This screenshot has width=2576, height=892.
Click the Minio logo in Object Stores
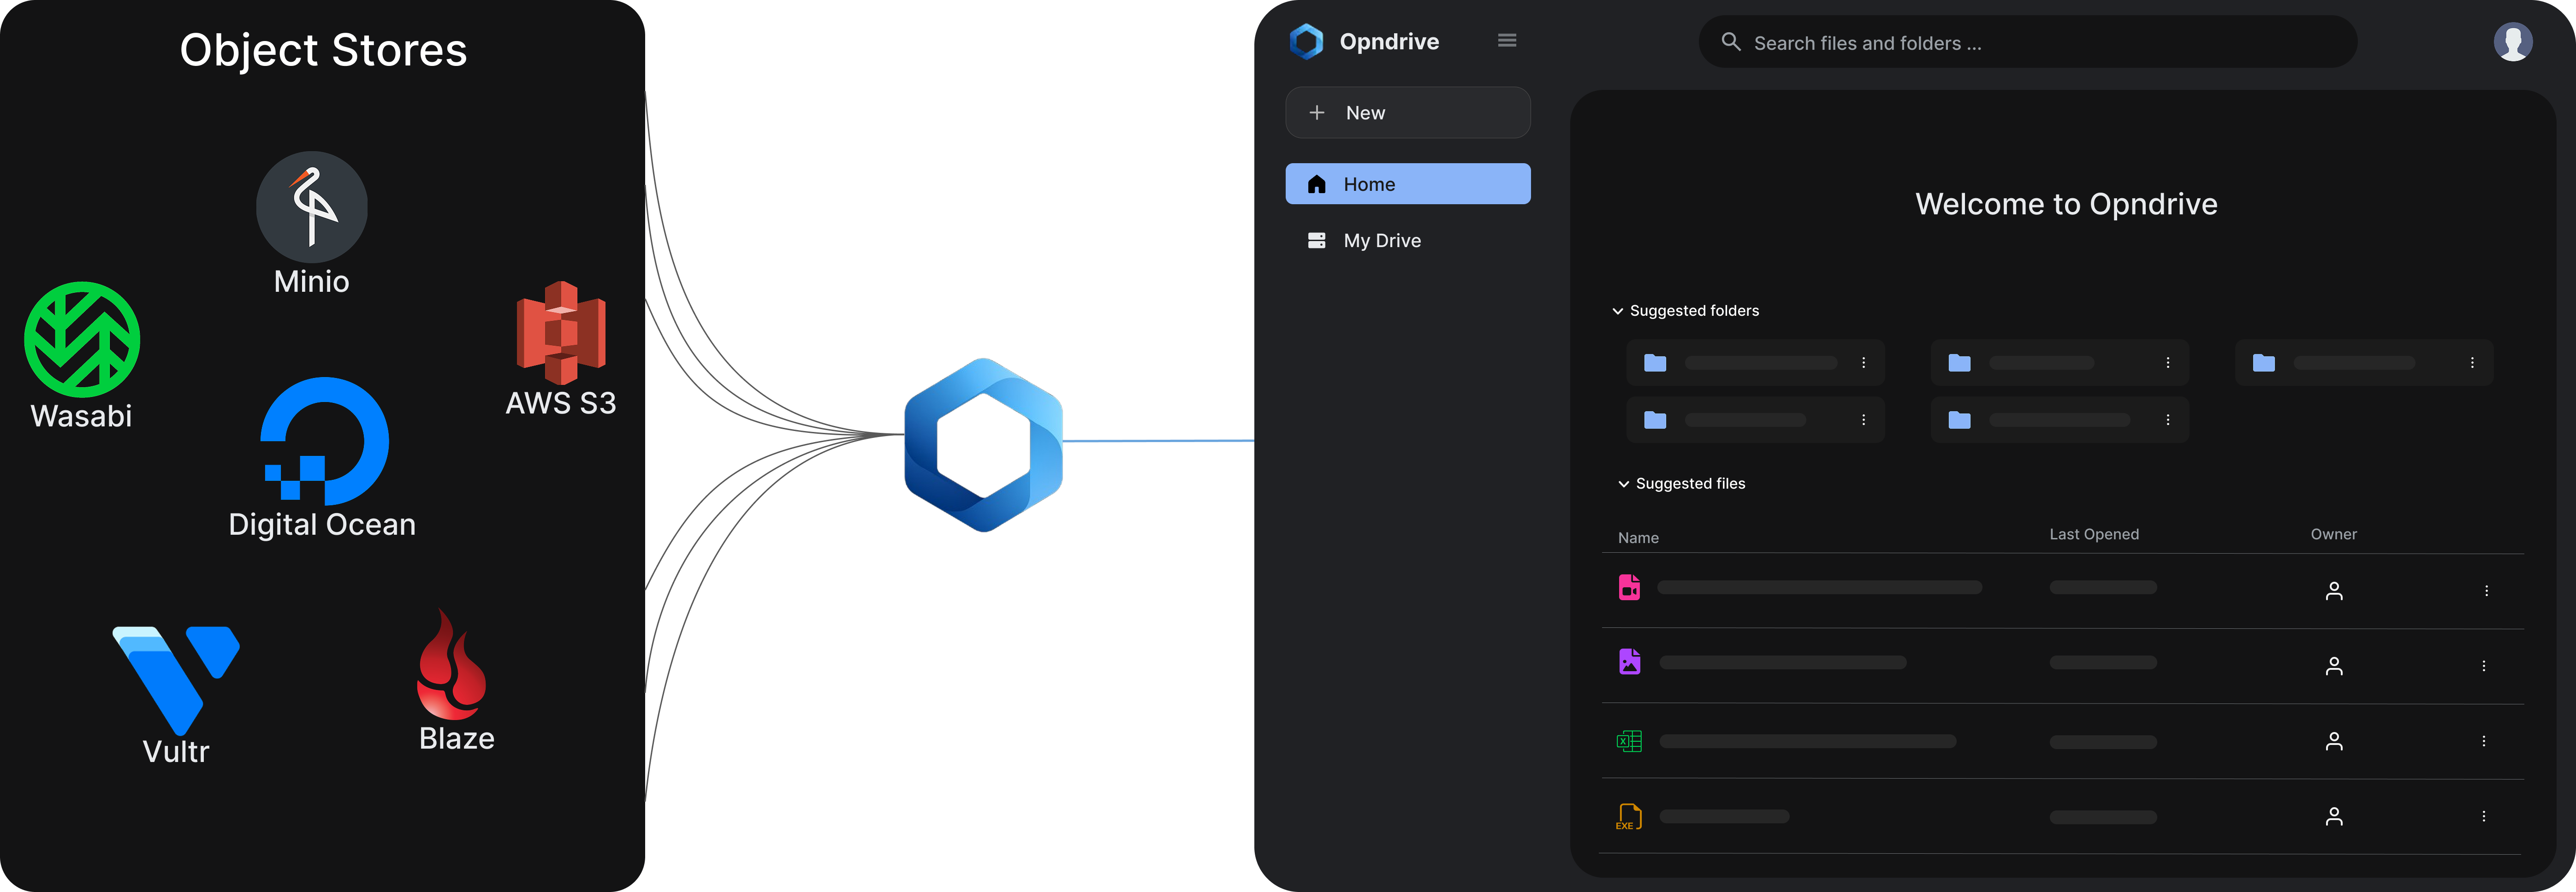coord(312,207)
